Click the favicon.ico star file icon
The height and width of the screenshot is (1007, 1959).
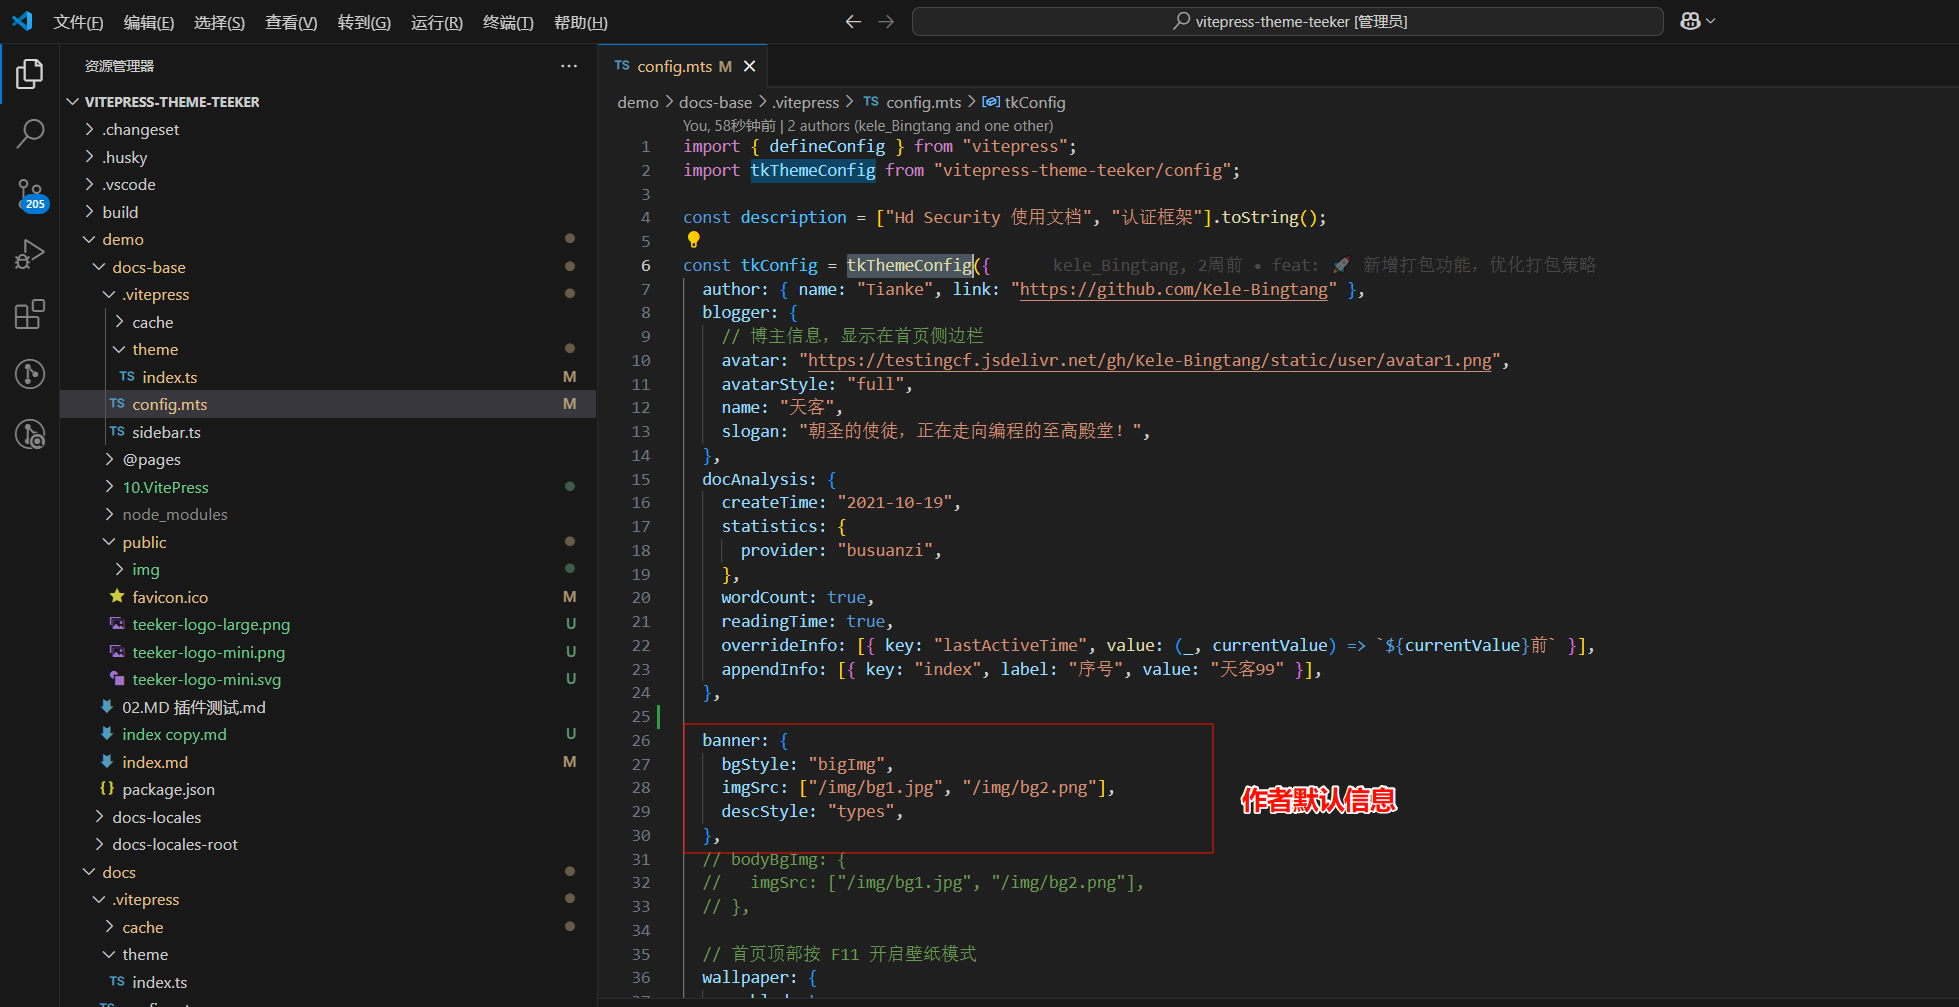click(x=117, y=596)
